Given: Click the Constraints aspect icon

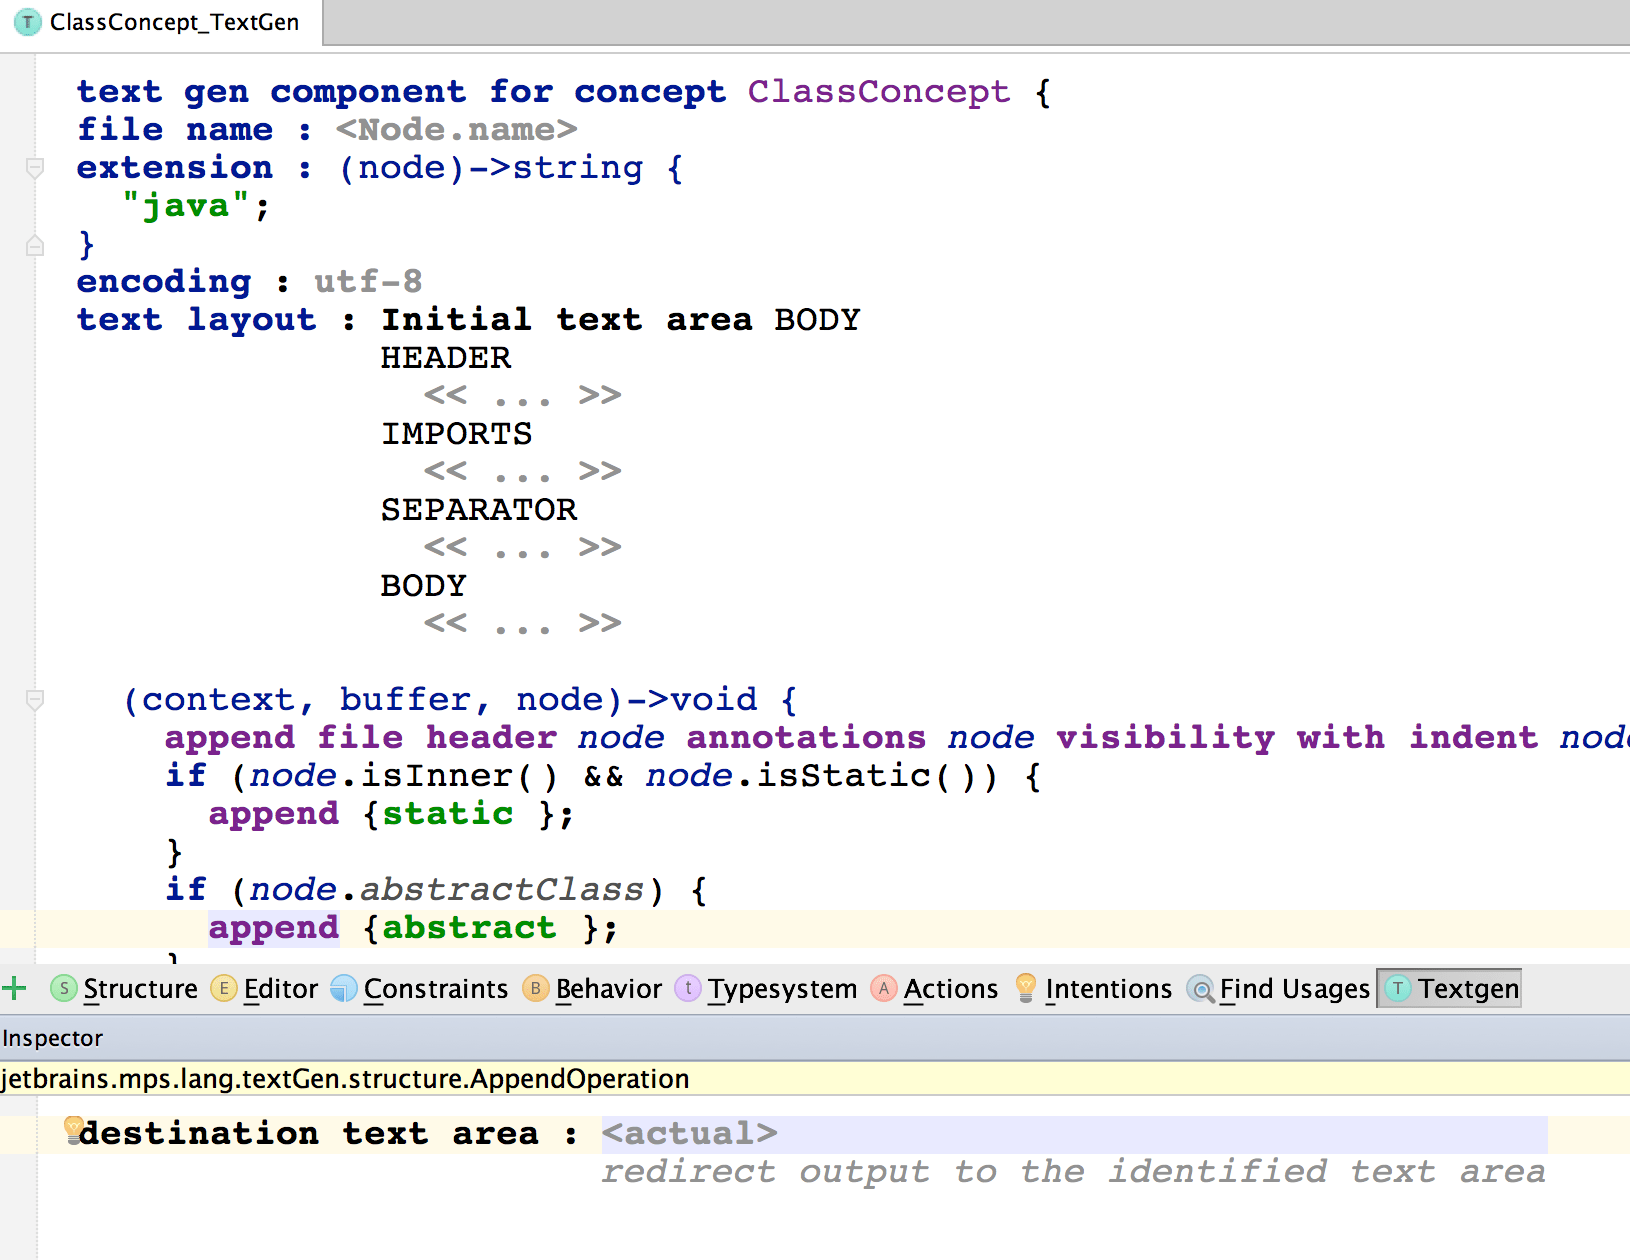Looking at the screenshot, I should (343, 989).
